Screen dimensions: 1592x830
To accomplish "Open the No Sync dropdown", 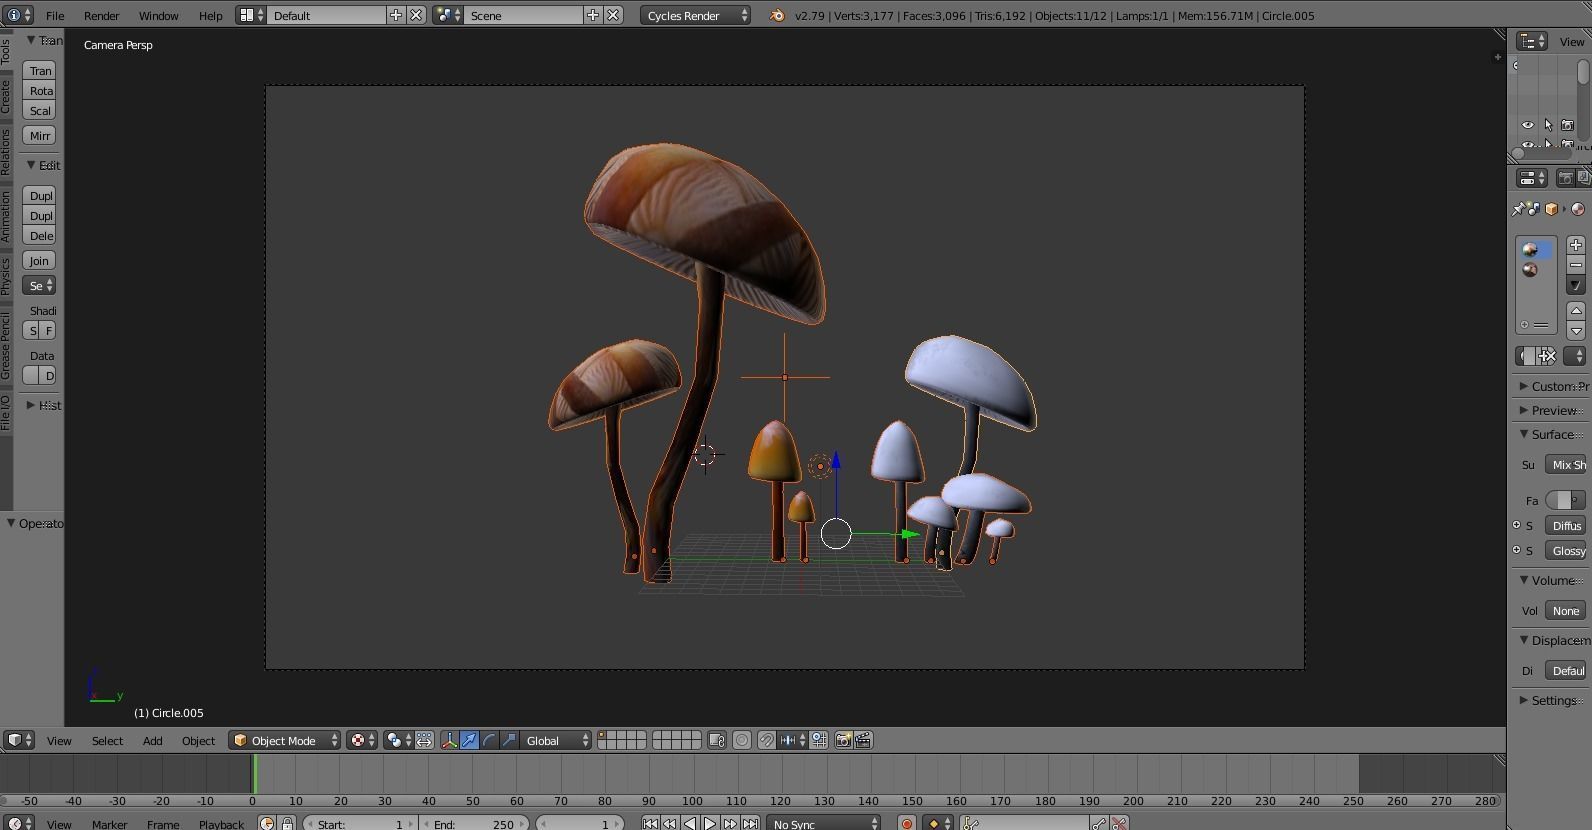I will [x=825, y=823].
